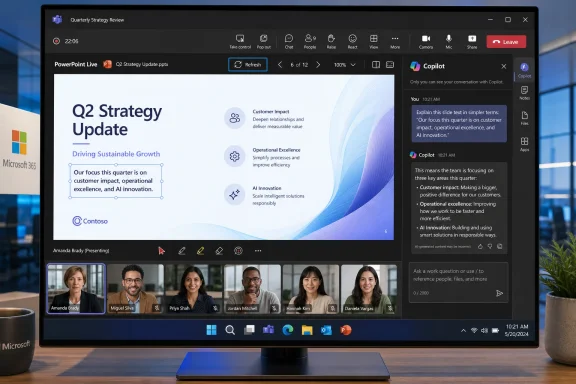Select Miguel Silva's video thumbnail
Viewport: 576px width, 384px height.
135,288
